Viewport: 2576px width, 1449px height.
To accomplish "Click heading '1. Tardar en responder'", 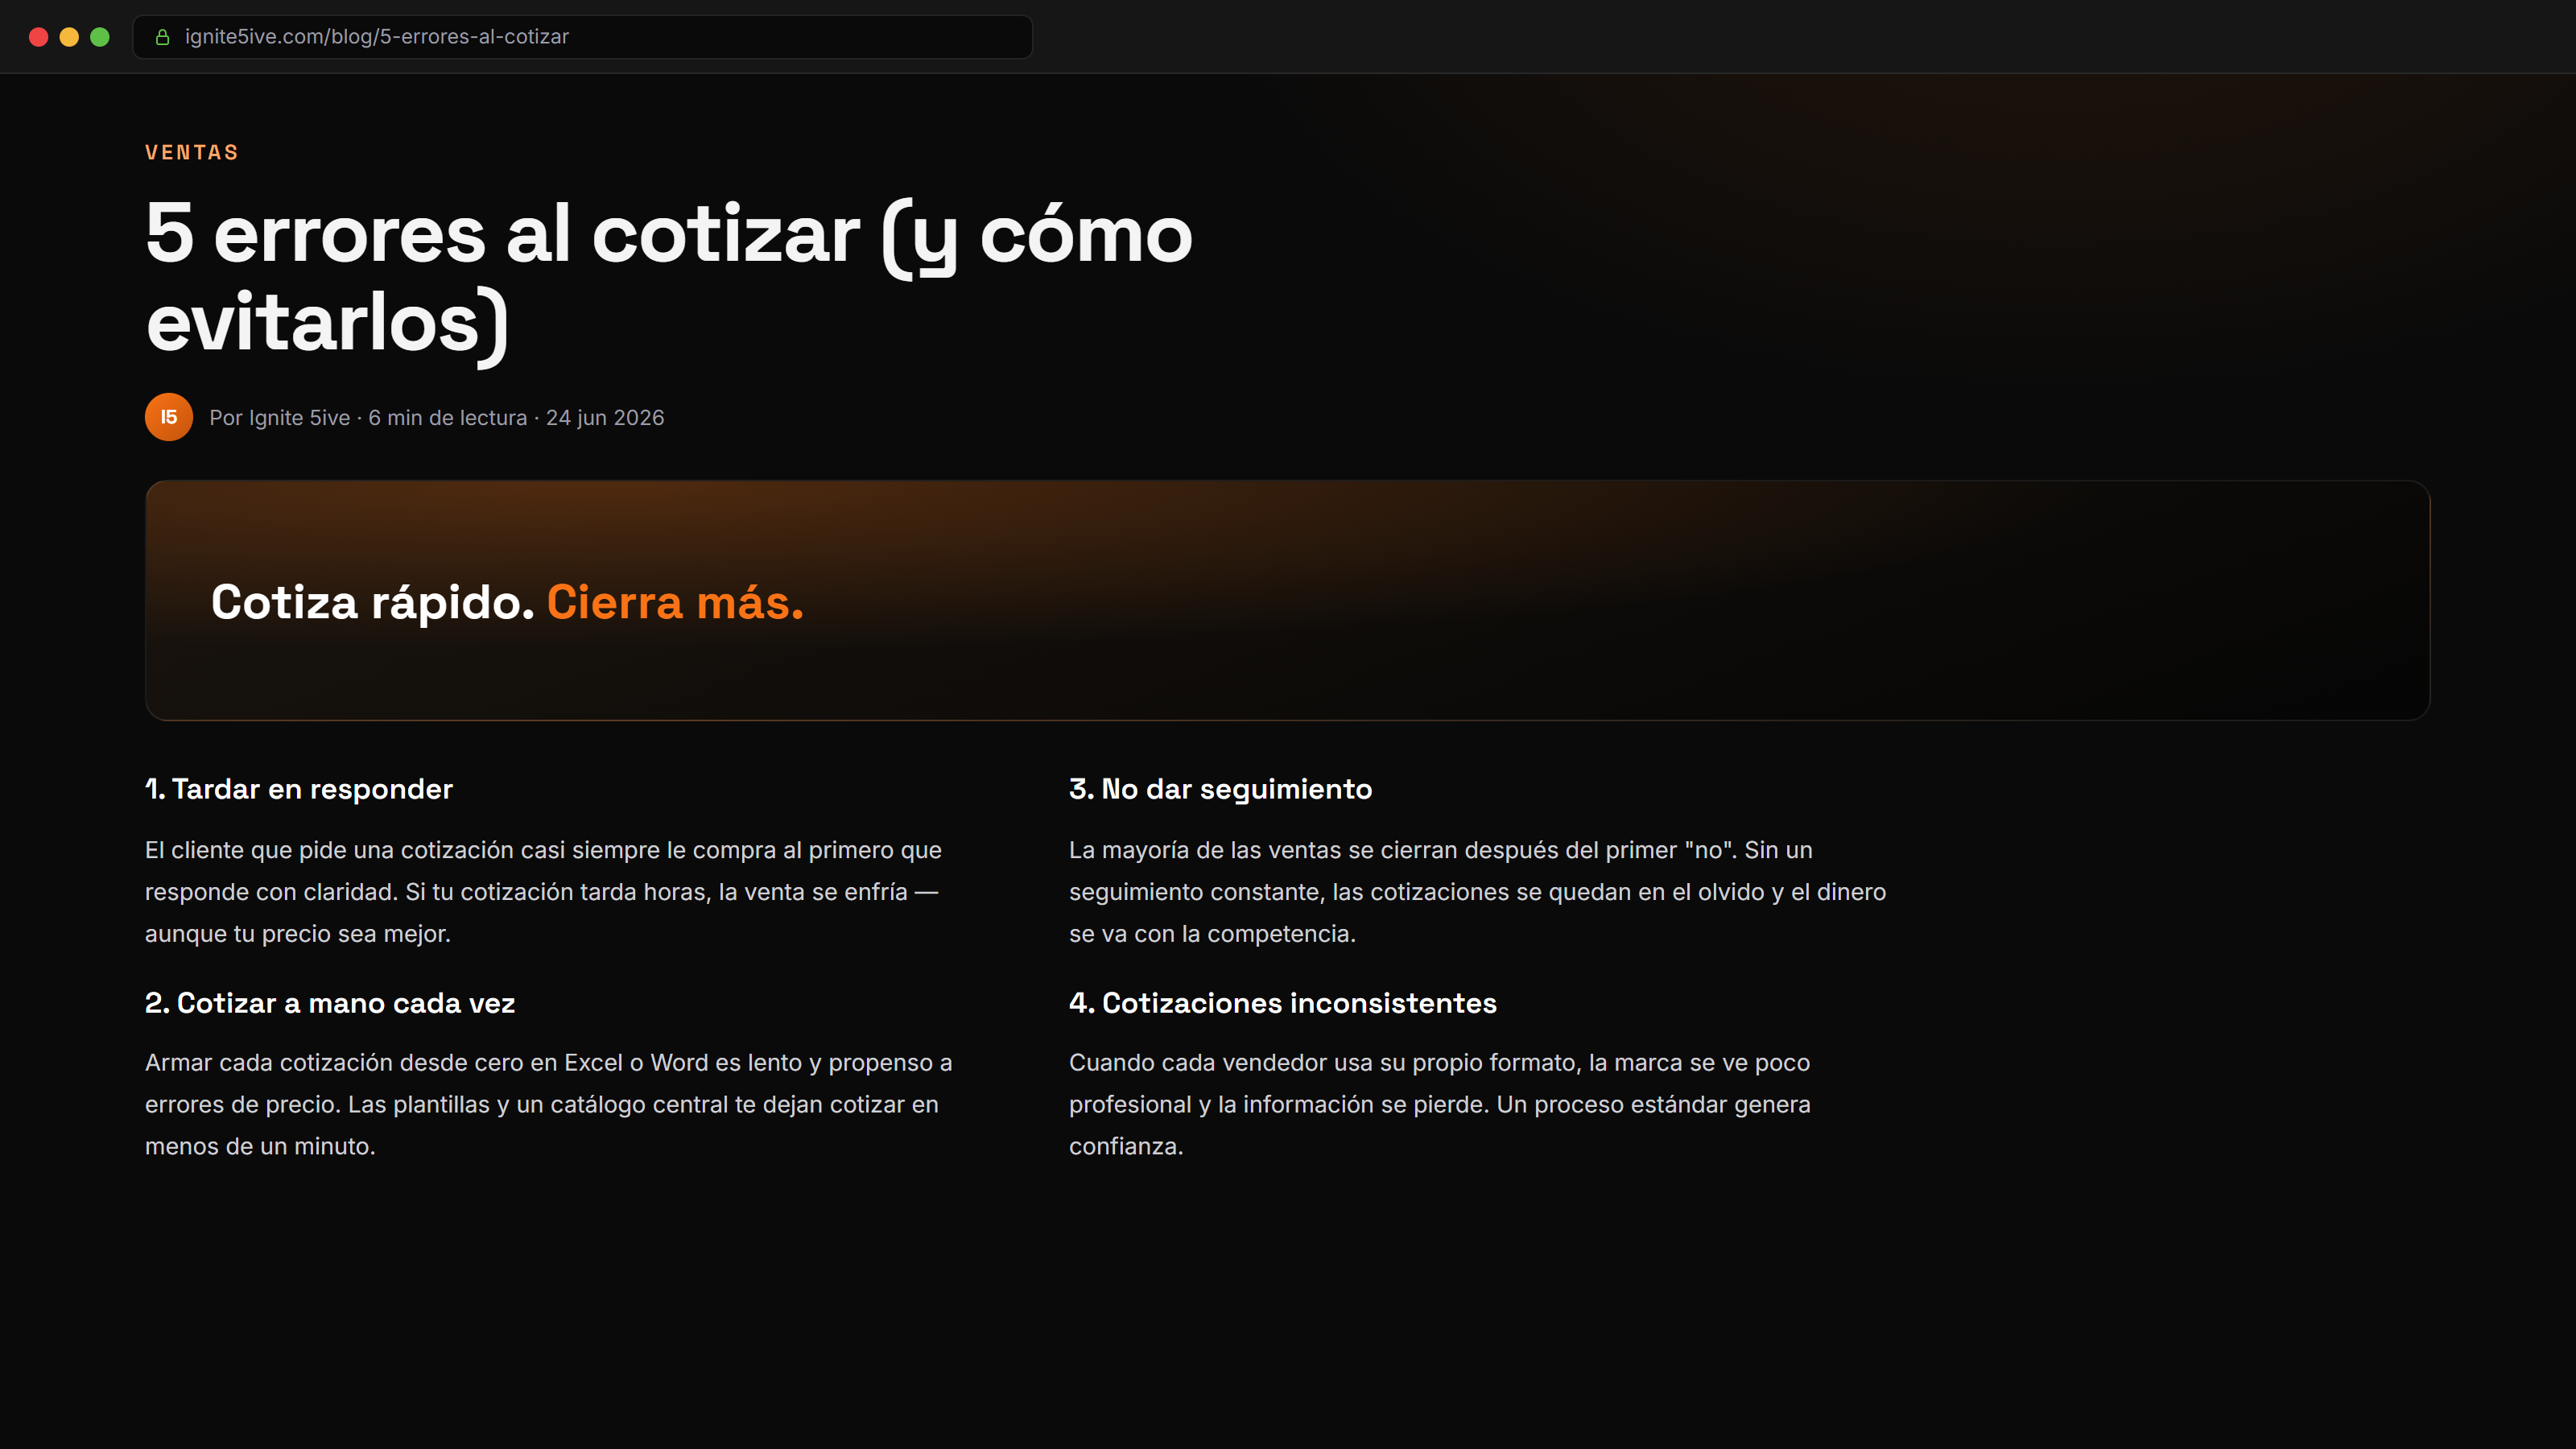I will point(299,789).
